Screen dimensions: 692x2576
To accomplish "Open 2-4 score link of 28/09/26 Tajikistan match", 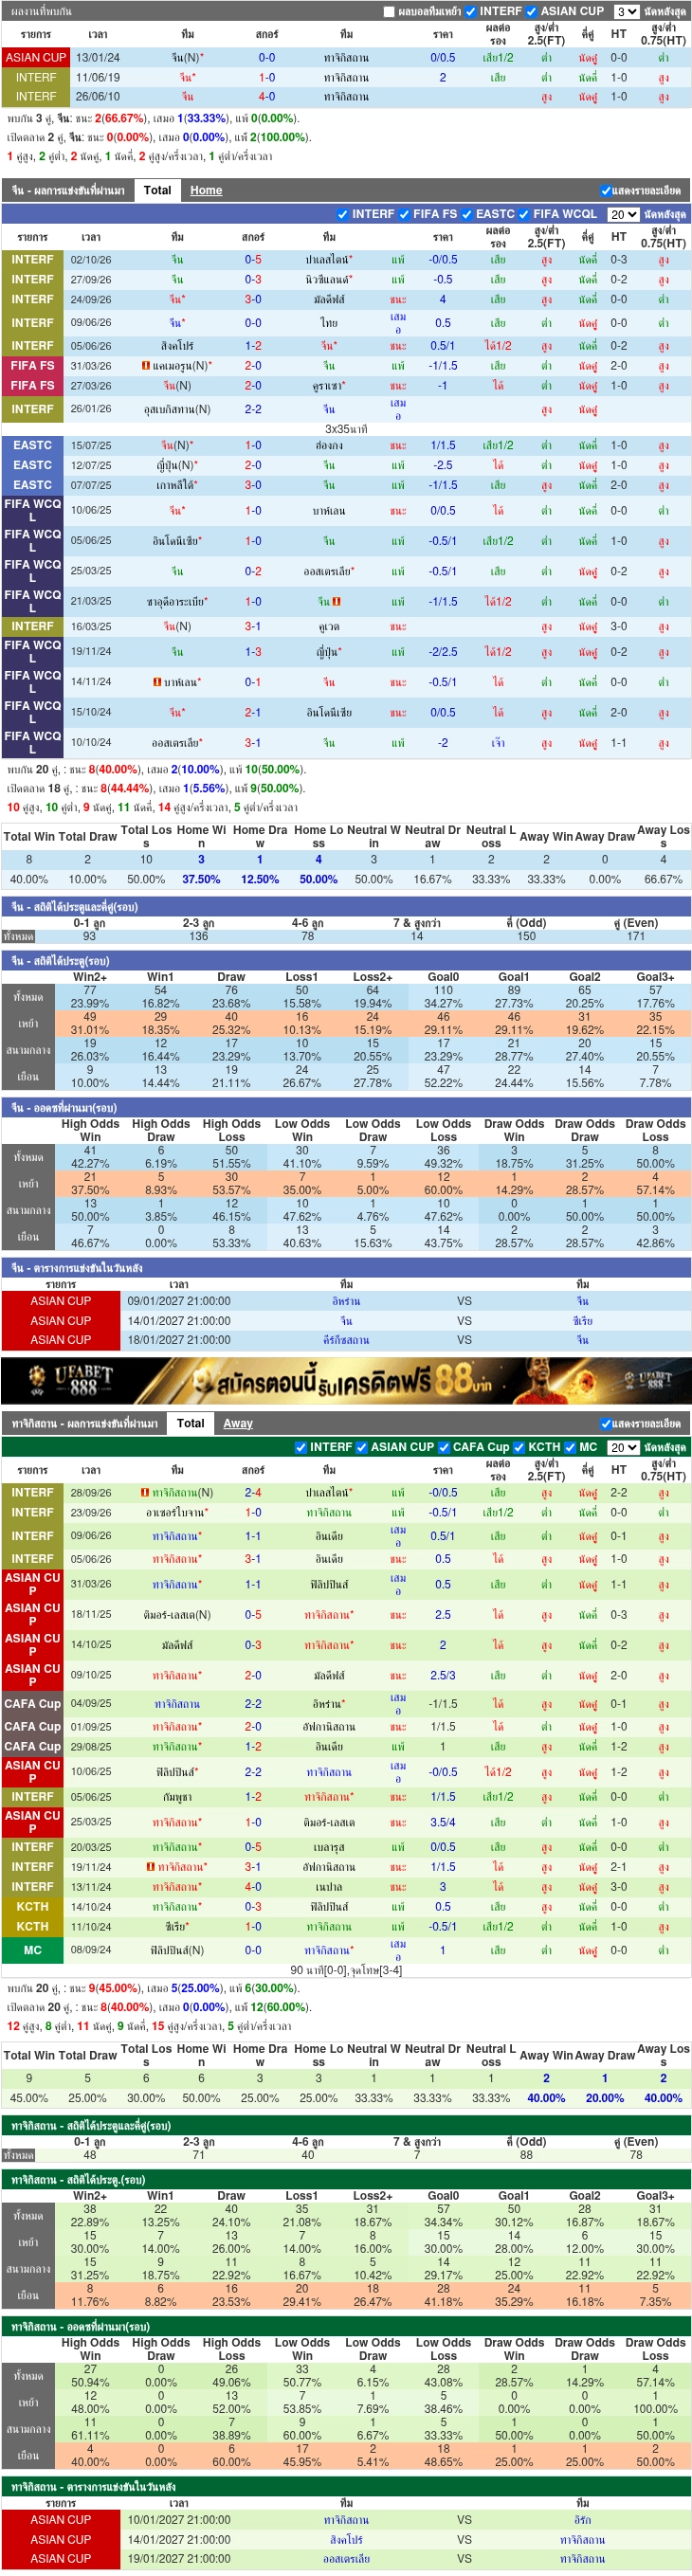I will [x=253, y=1492].
